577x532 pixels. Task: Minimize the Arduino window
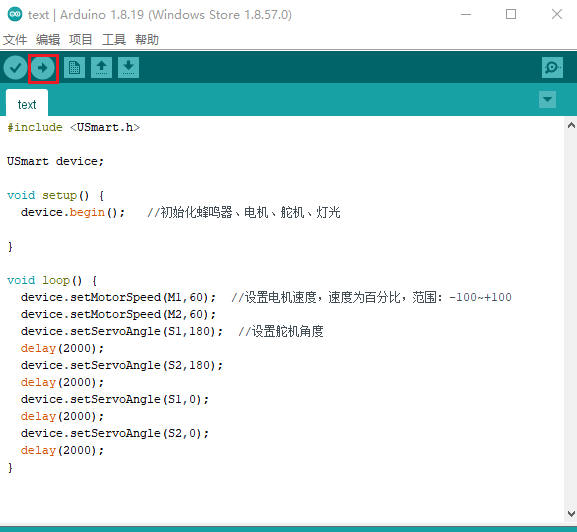tap(466, 14)
